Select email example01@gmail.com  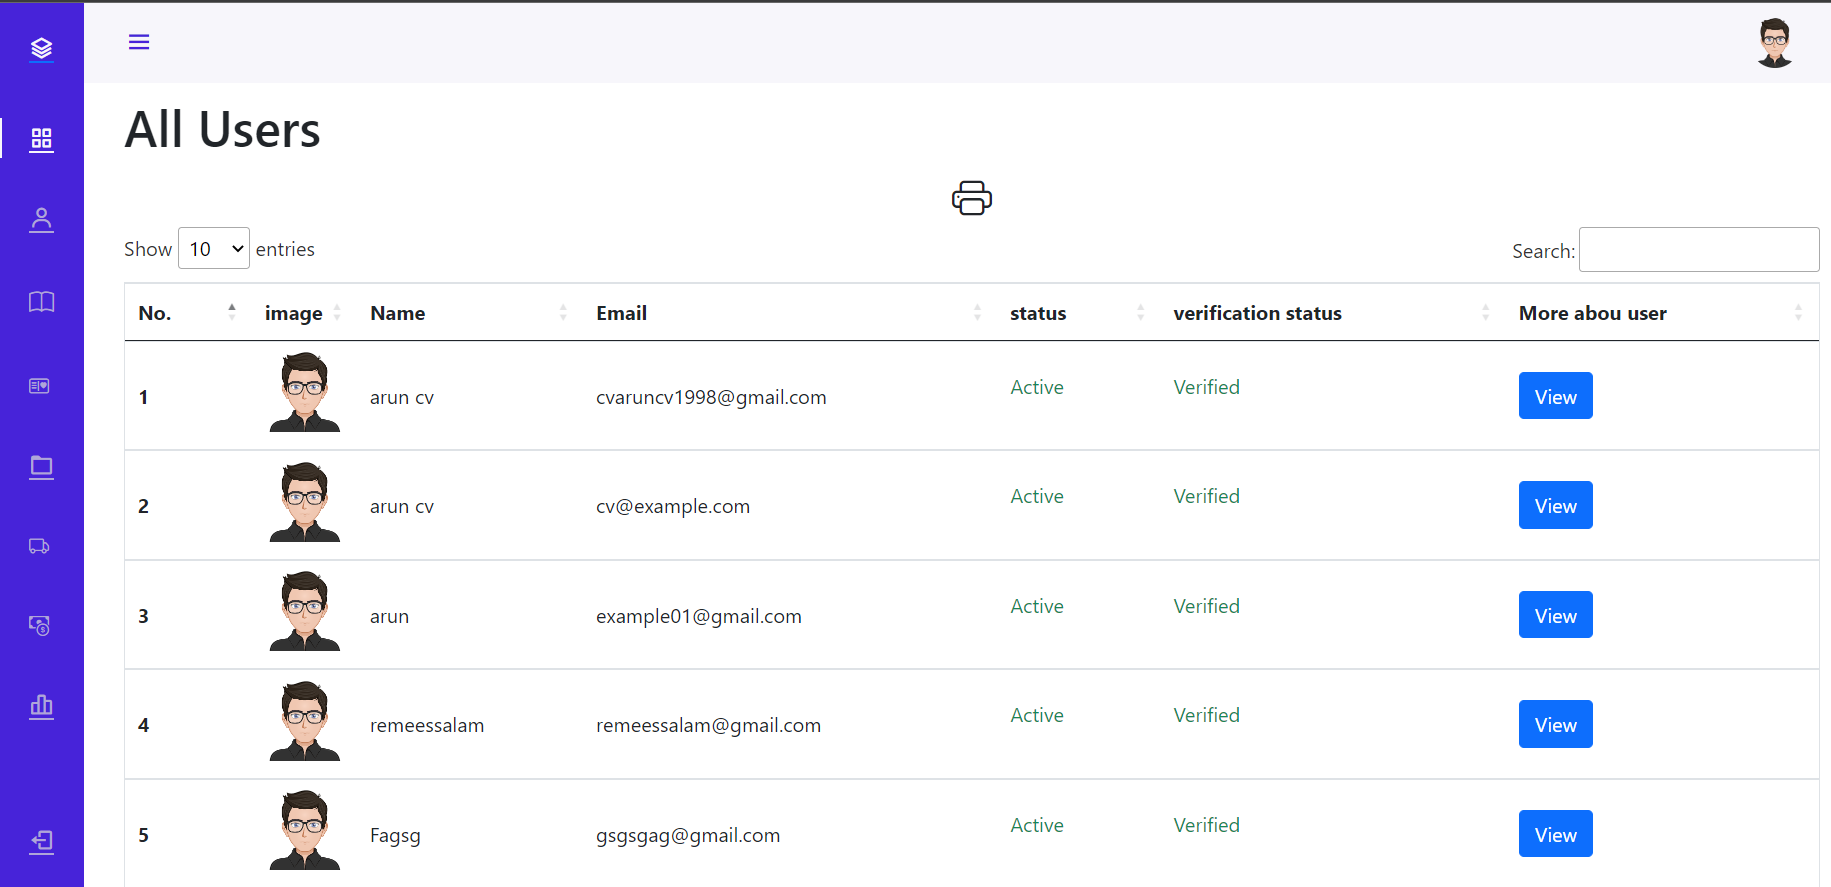coord(699,617)
